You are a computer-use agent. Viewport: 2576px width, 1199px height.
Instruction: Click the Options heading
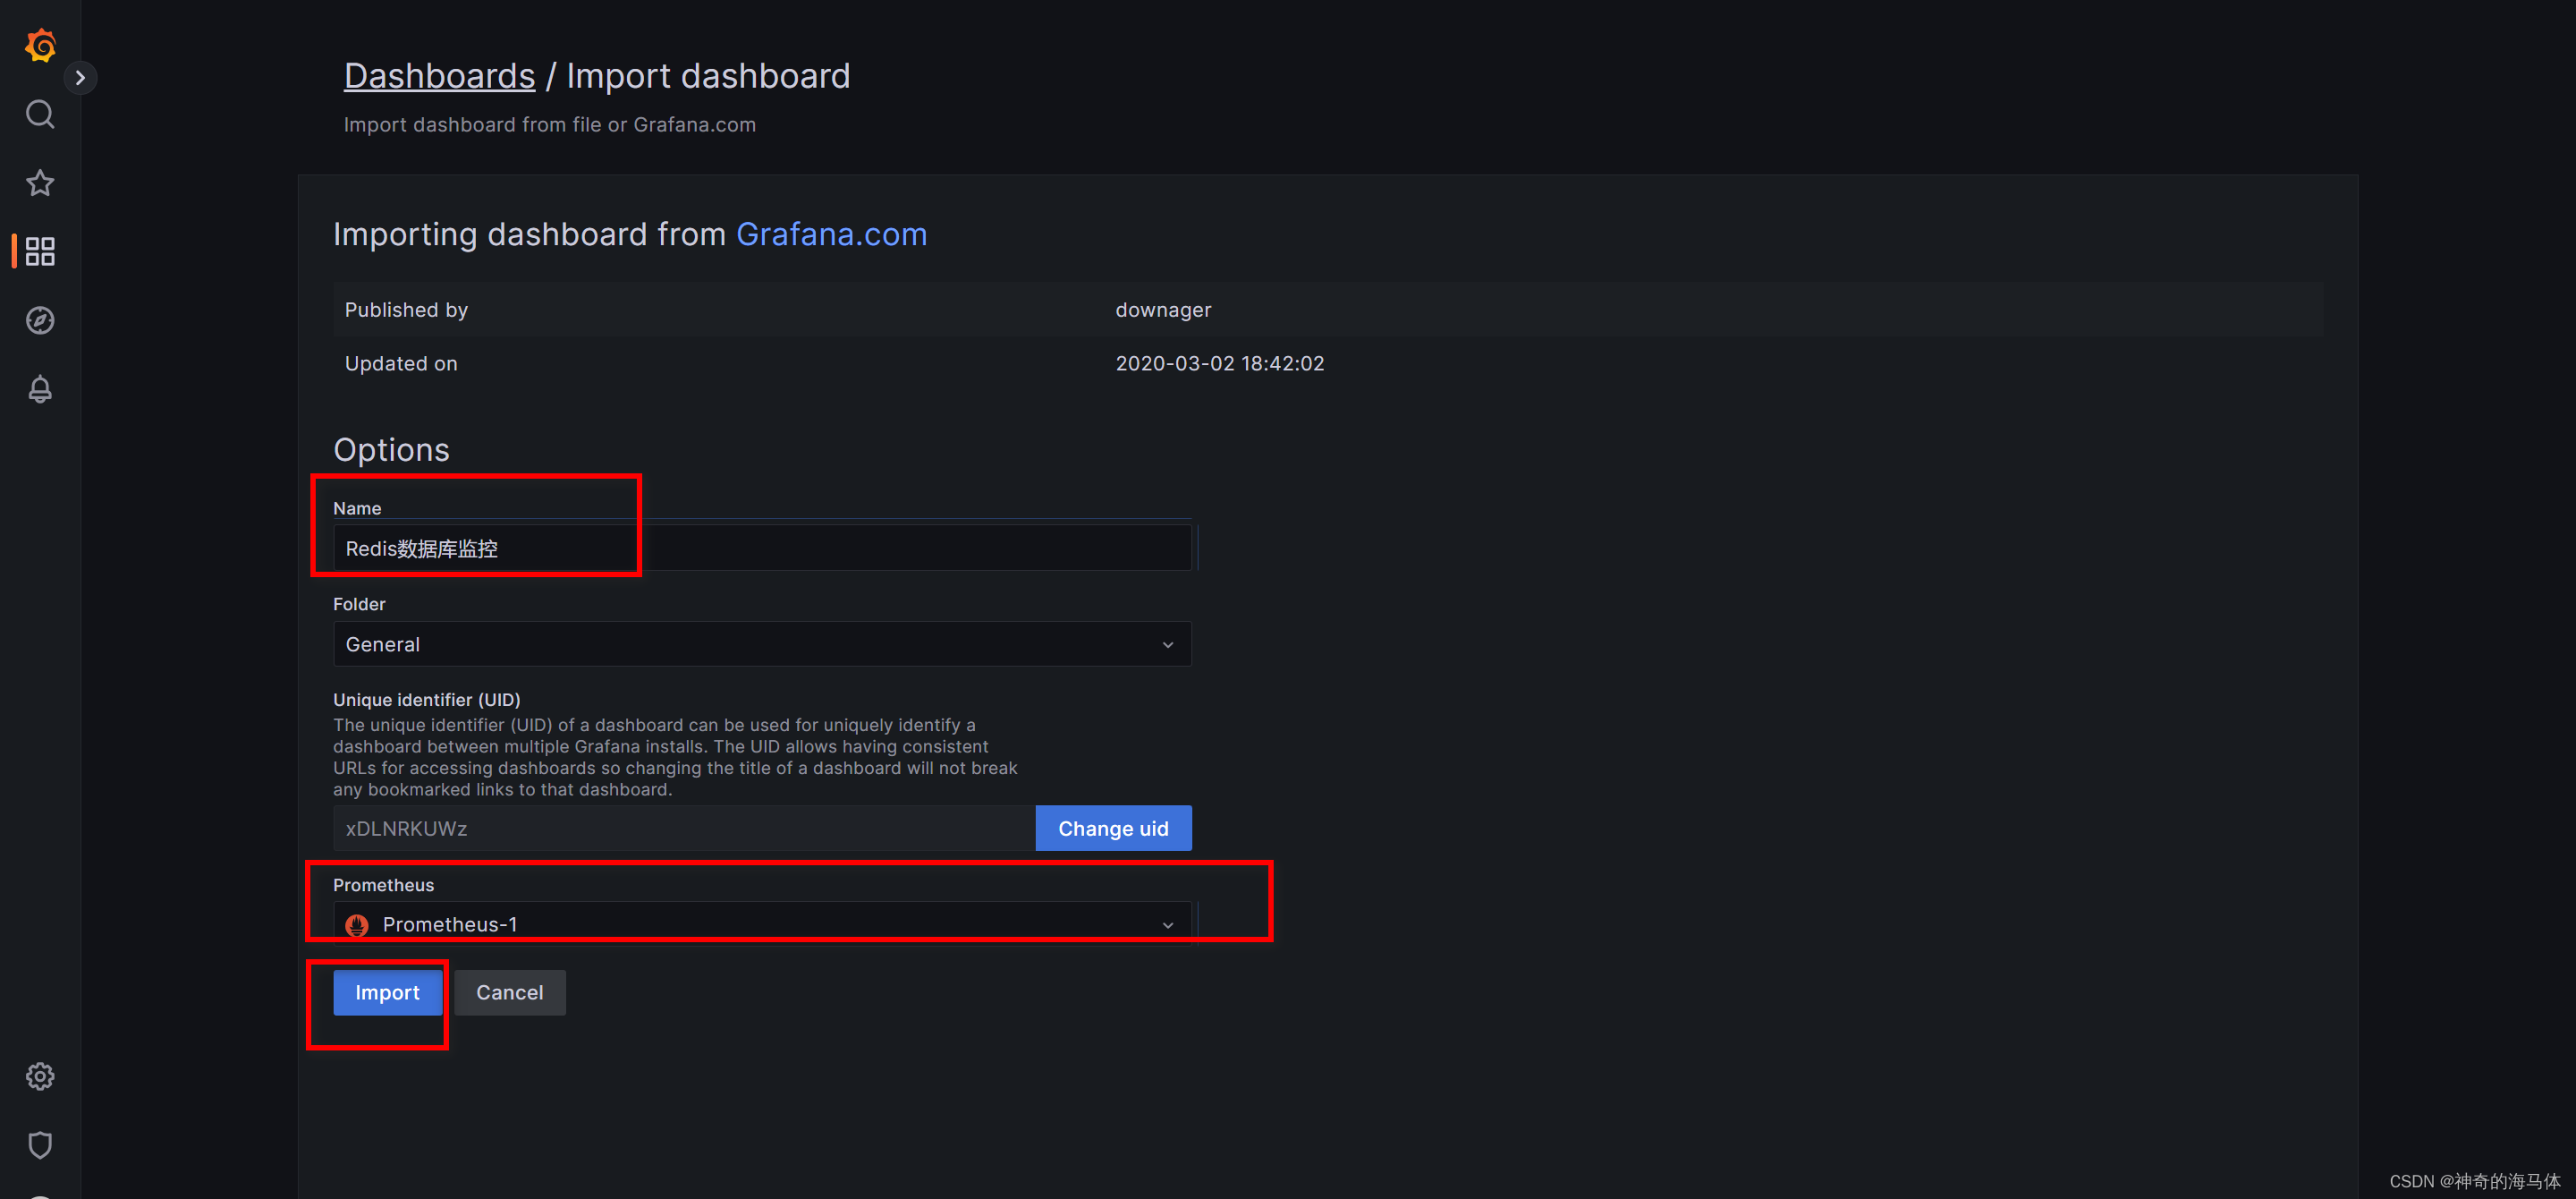(391, 450)
